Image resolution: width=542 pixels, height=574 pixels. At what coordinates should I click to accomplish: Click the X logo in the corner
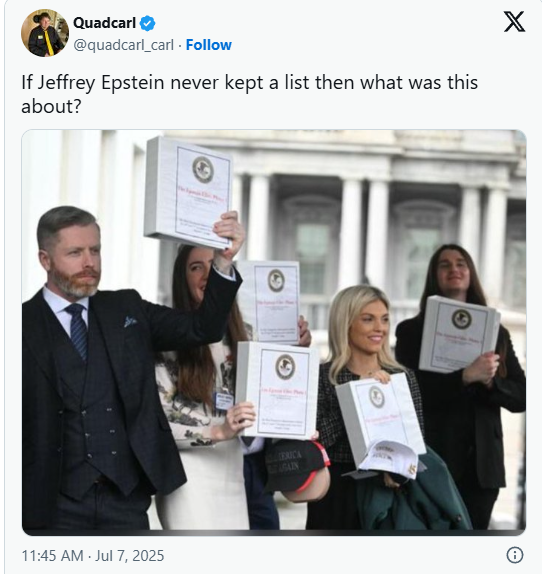pos(514,22)
